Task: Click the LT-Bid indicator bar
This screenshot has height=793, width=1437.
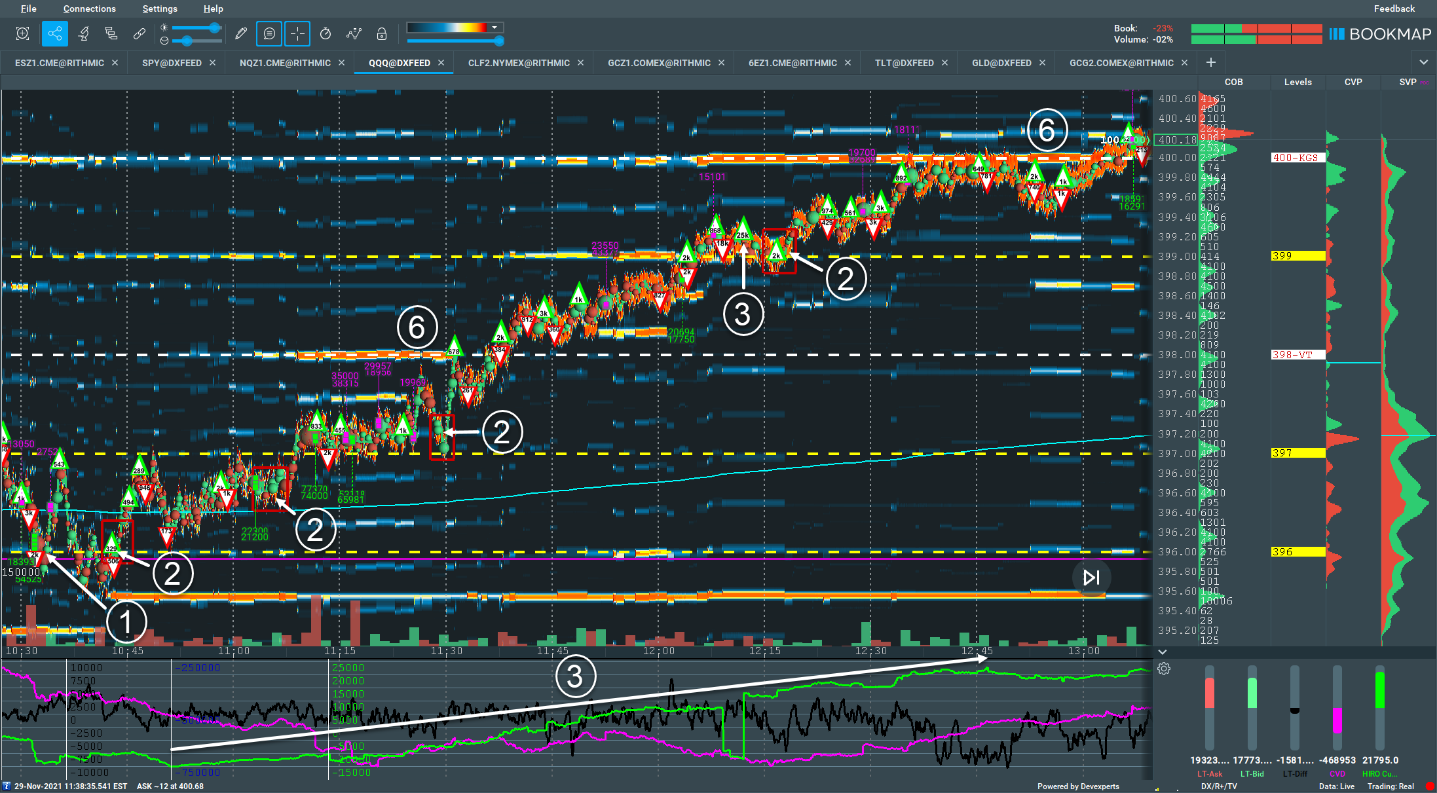Action: 1252,708
